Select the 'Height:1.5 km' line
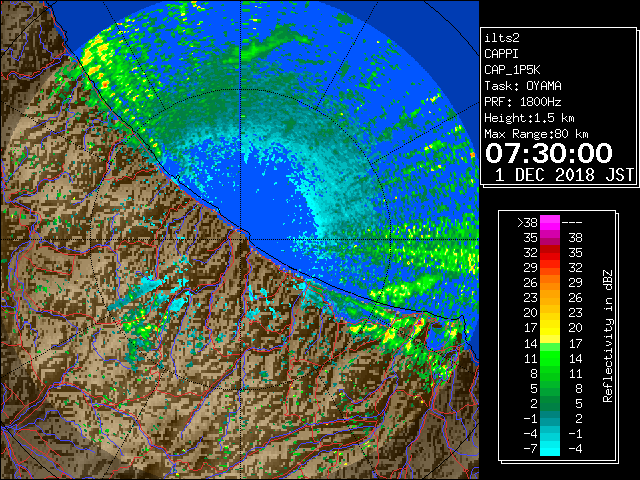The width and height of the screenshot is (640, 480). [x=529, y=118]
